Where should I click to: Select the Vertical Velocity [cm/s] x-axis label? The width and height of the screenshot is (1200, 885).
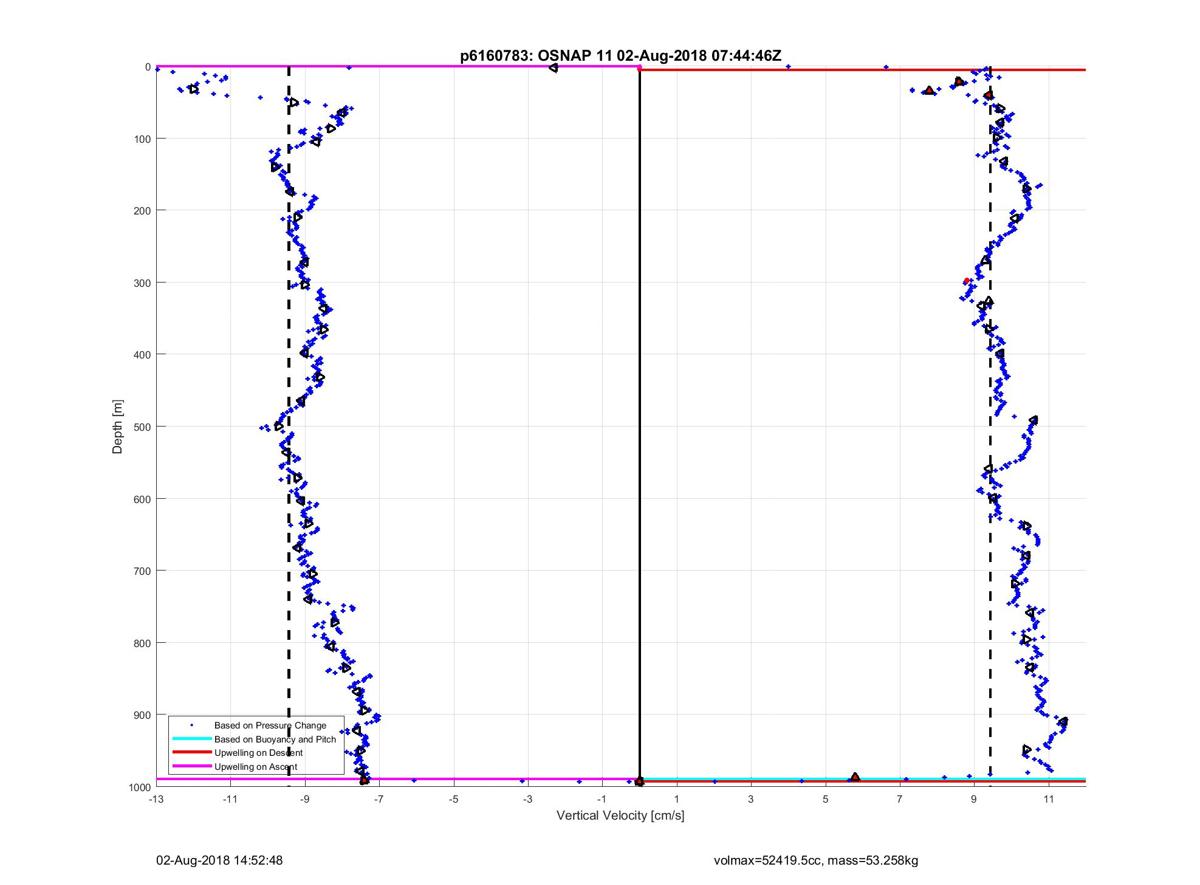620,816
